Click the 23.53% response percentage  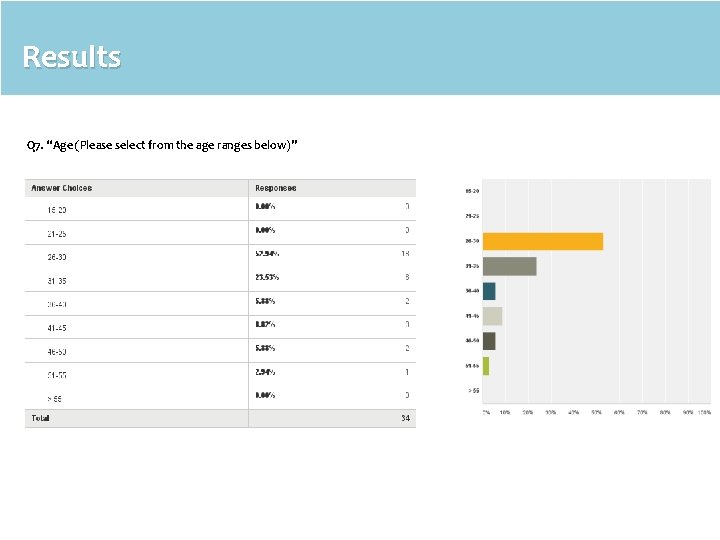267,277
